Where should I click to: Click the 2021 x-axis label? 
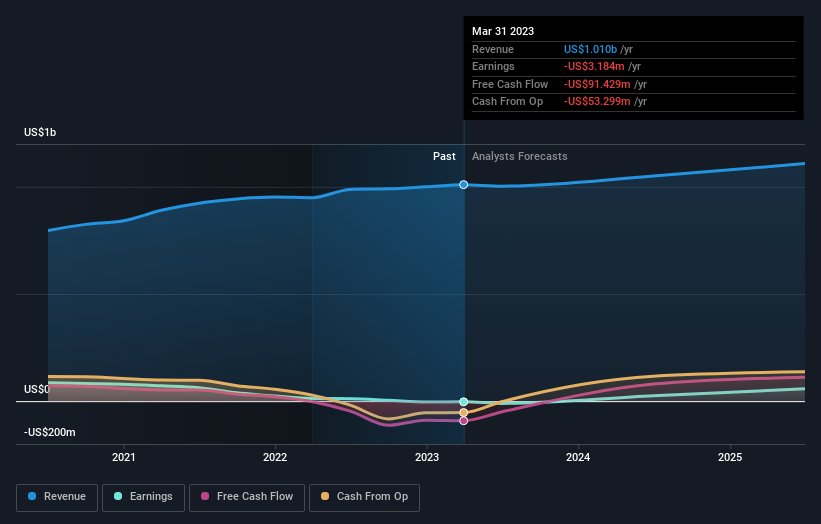pos(124,458)
